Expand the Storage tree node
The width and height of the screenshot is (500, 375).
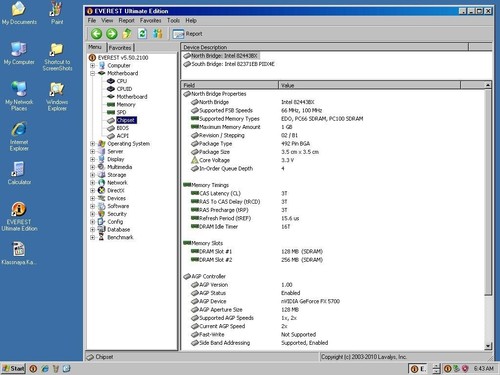tap(93, 175)
